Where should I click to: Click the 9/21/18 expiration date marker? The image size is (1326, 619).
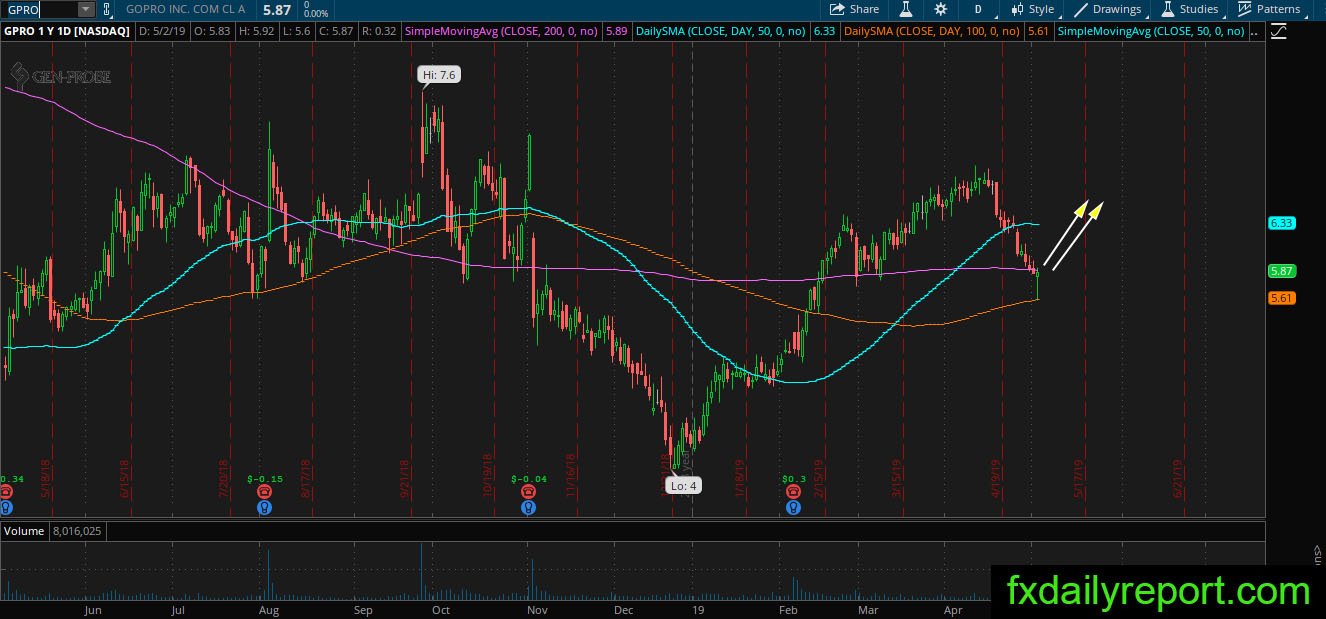pyautogui.click(x=406, y=478)
